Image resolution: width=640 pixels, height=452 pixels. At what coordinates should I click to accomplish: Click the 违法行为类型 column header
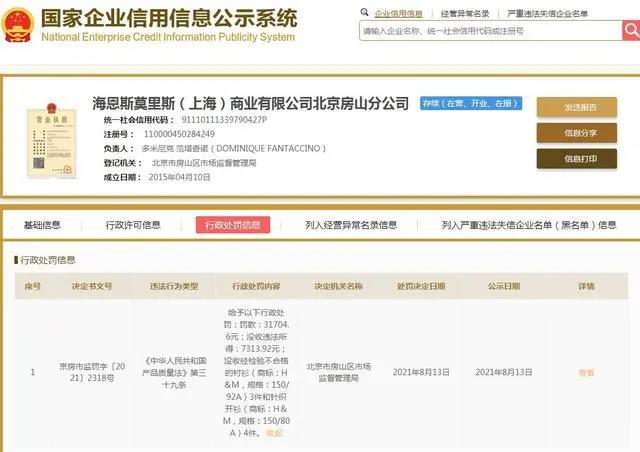(x=174, y=286)
